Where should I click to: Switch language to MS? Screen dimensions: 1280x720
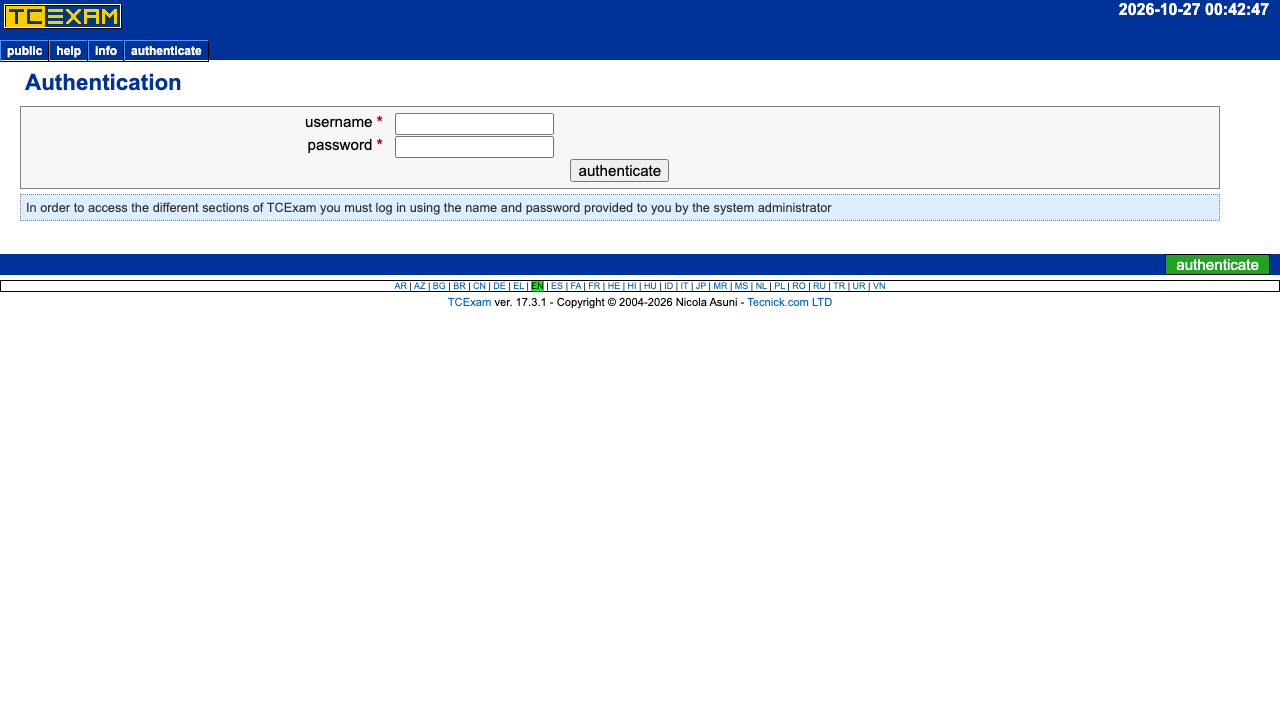click(741, 286)
